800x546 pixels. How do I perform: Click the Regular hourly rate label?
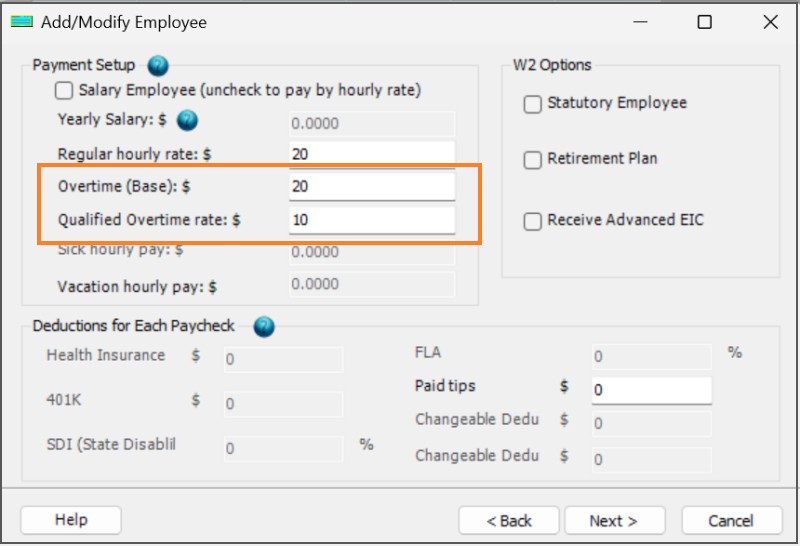[x=134, y=154]
